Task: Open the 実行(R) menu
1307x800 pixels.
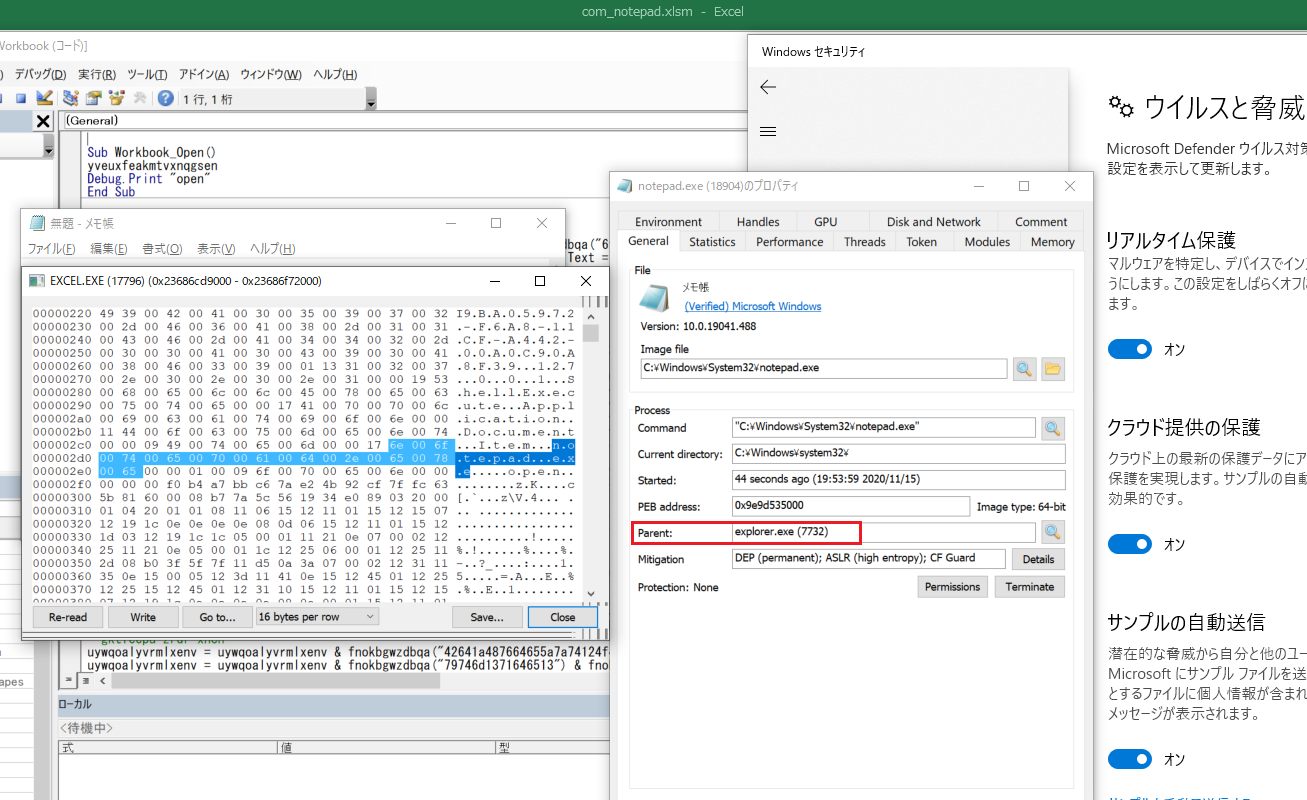Action: 97,74
